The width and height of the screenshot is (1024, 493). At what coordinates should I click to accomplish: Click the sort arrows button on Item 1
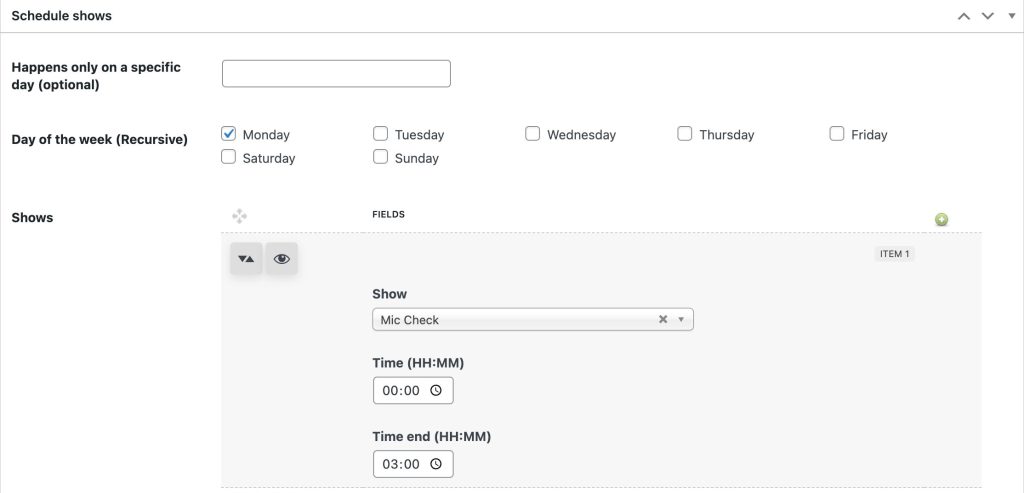coord(246,258)
